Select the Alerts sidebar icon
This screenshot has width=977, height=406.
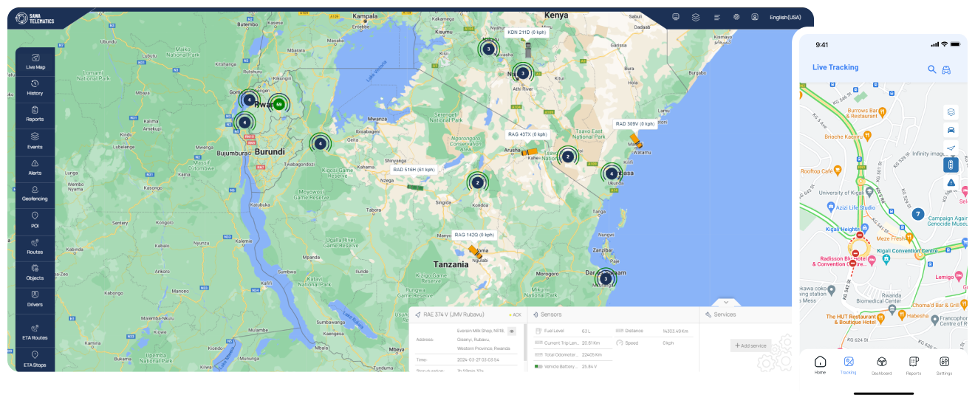click(x=35, y=166)
